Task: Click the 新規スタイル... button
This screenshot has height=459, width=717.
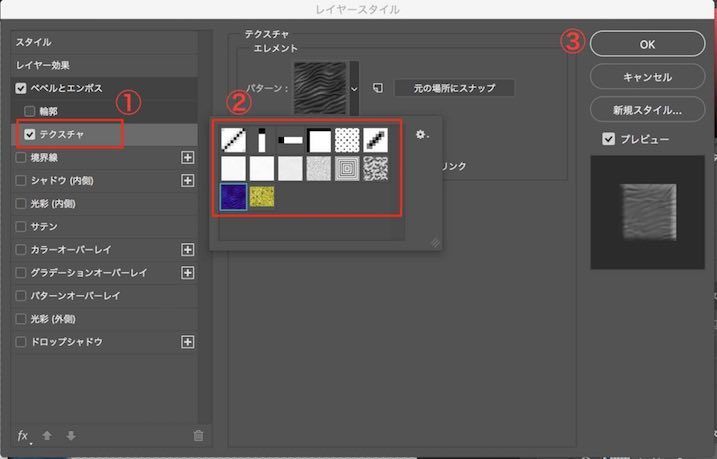Action: (x=647, y=110)
